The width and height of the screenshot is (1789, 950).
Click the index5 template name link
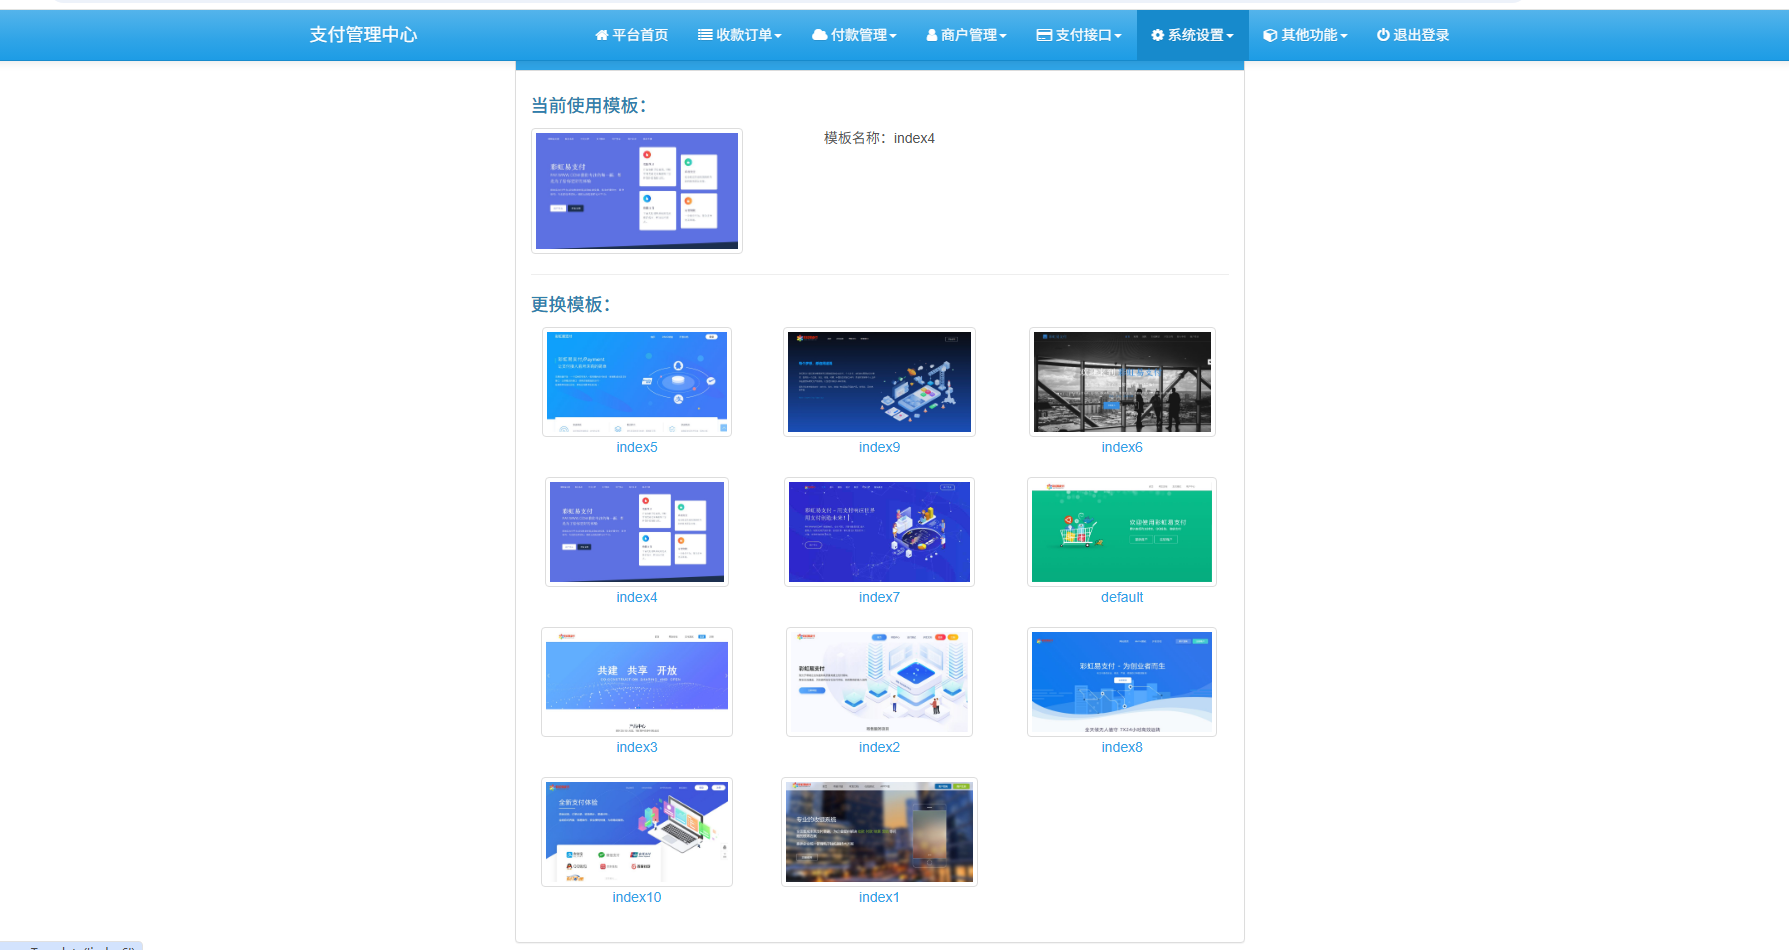click(637, 447)
